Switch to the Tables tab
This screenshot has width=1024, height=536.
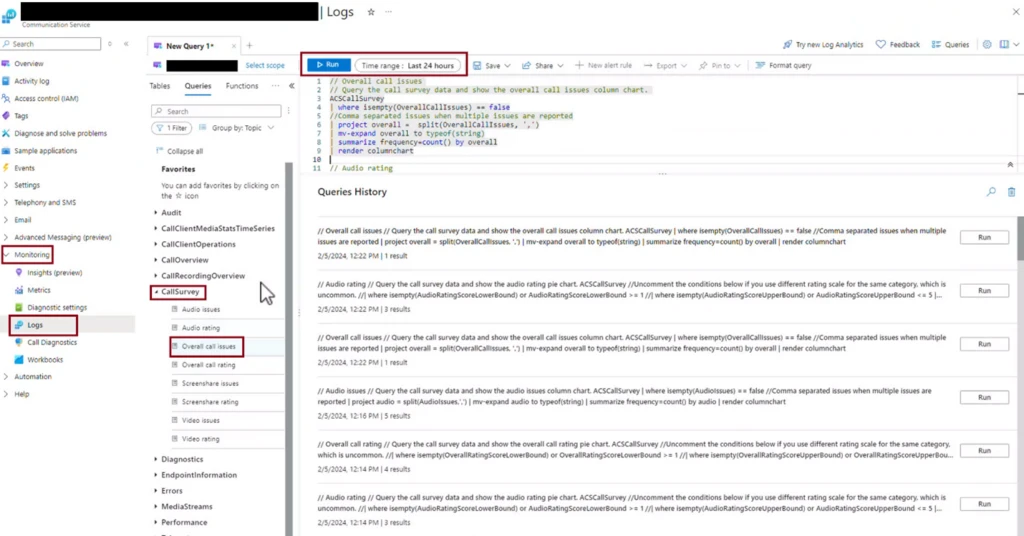pyautogui.click(x=159, y=86)
